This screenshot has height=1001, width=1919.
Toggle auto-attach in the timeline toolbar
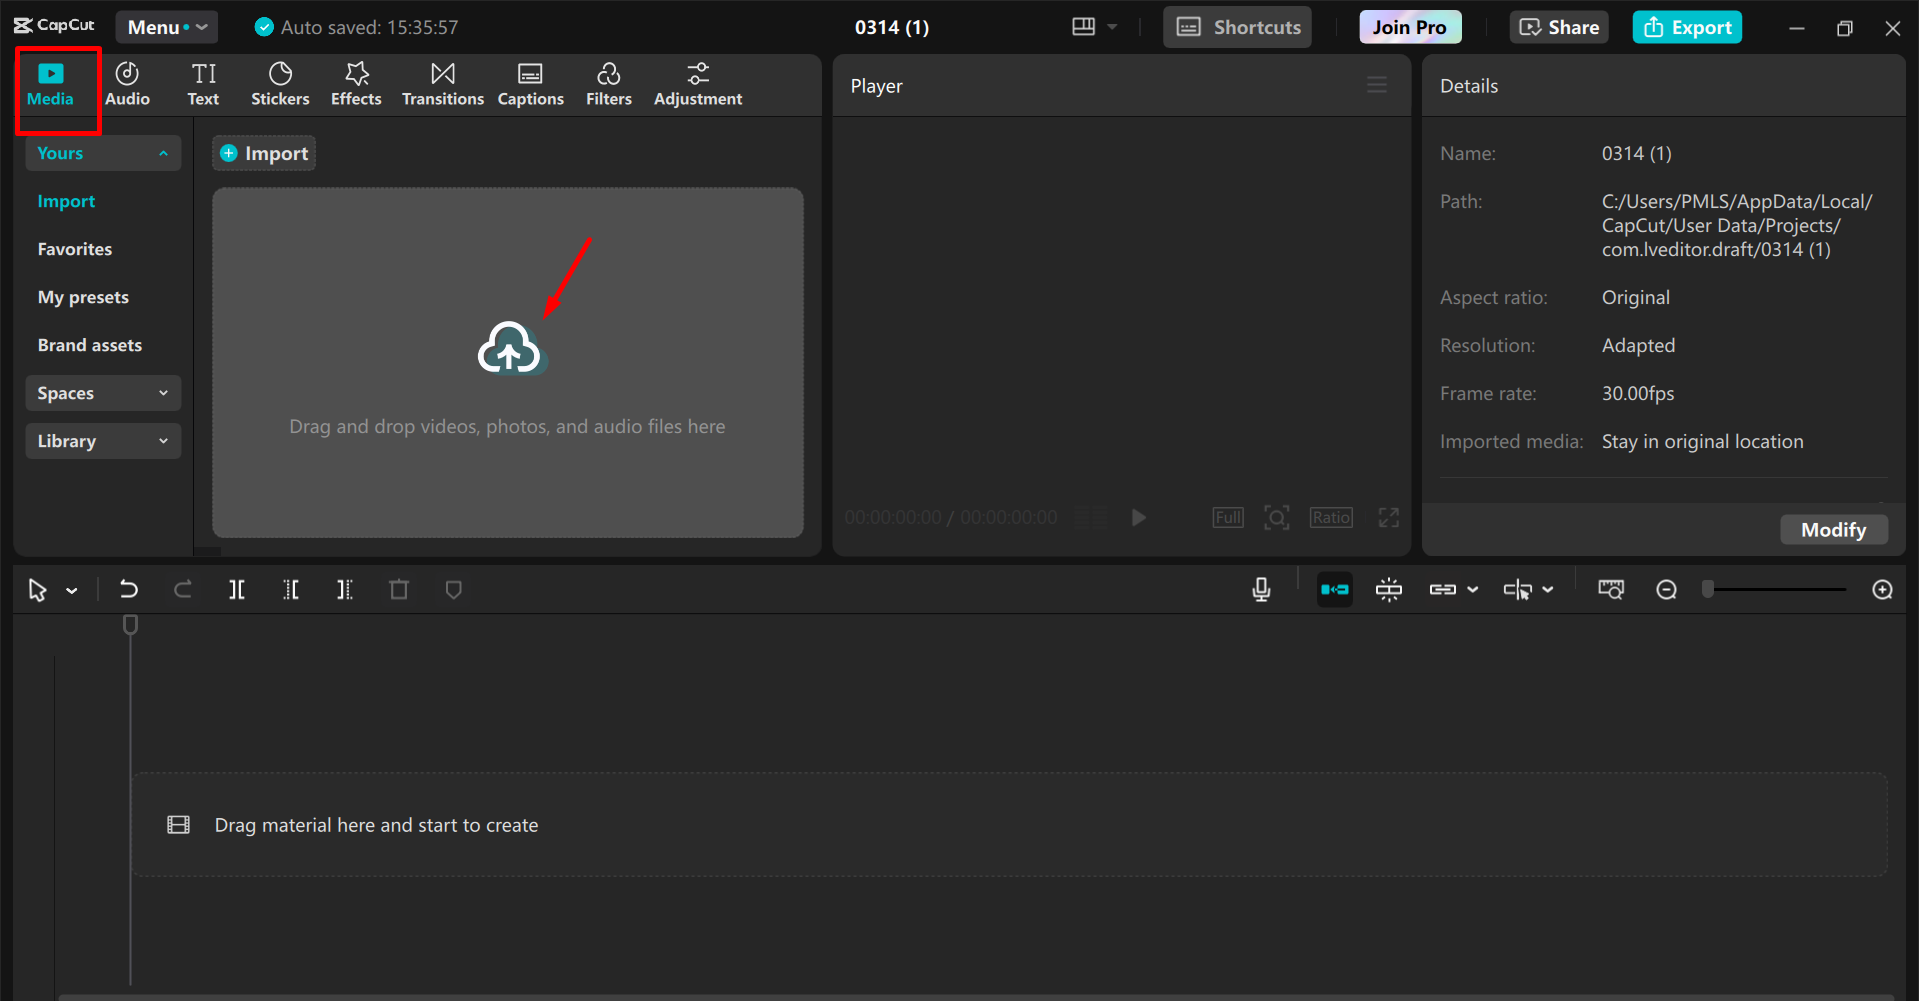point(1334,589)
